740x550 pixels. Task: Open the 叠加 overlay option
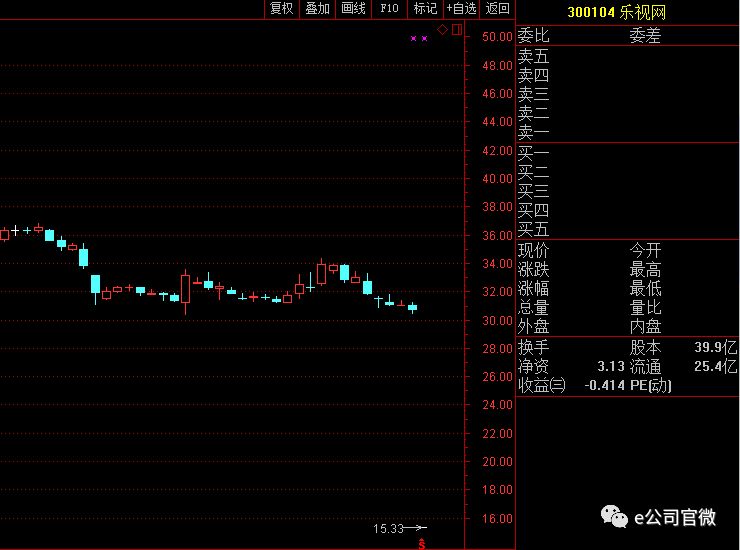317,8
